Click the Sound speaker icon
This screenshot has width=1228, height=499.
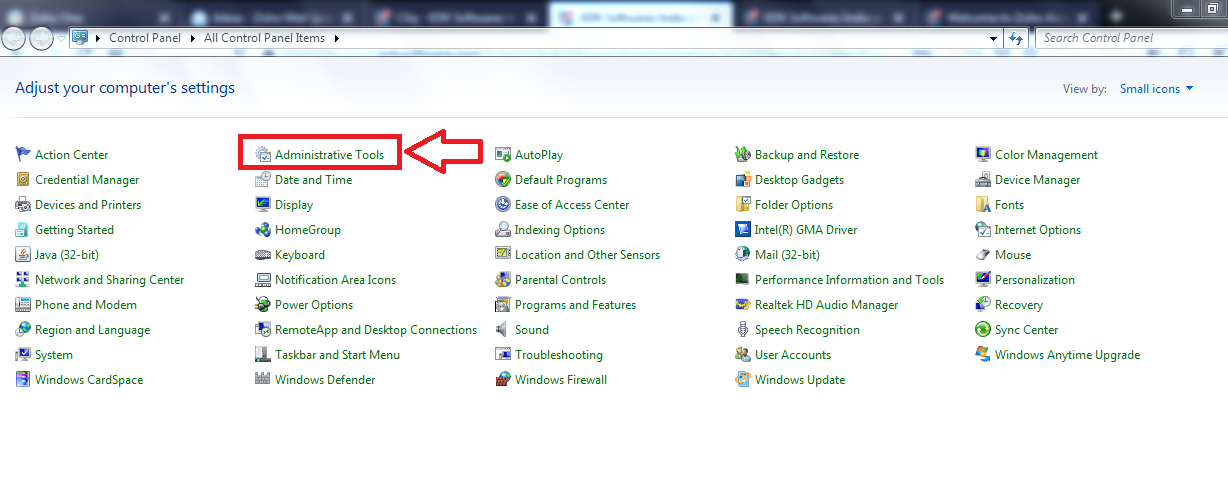pyautogui.click(x=504, y=329)
